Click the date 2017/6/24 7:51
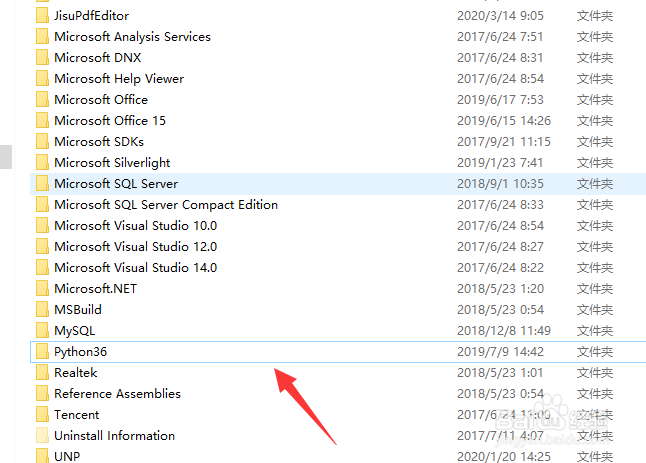Viewport: 646px width, 463px height. click(500, 37)
